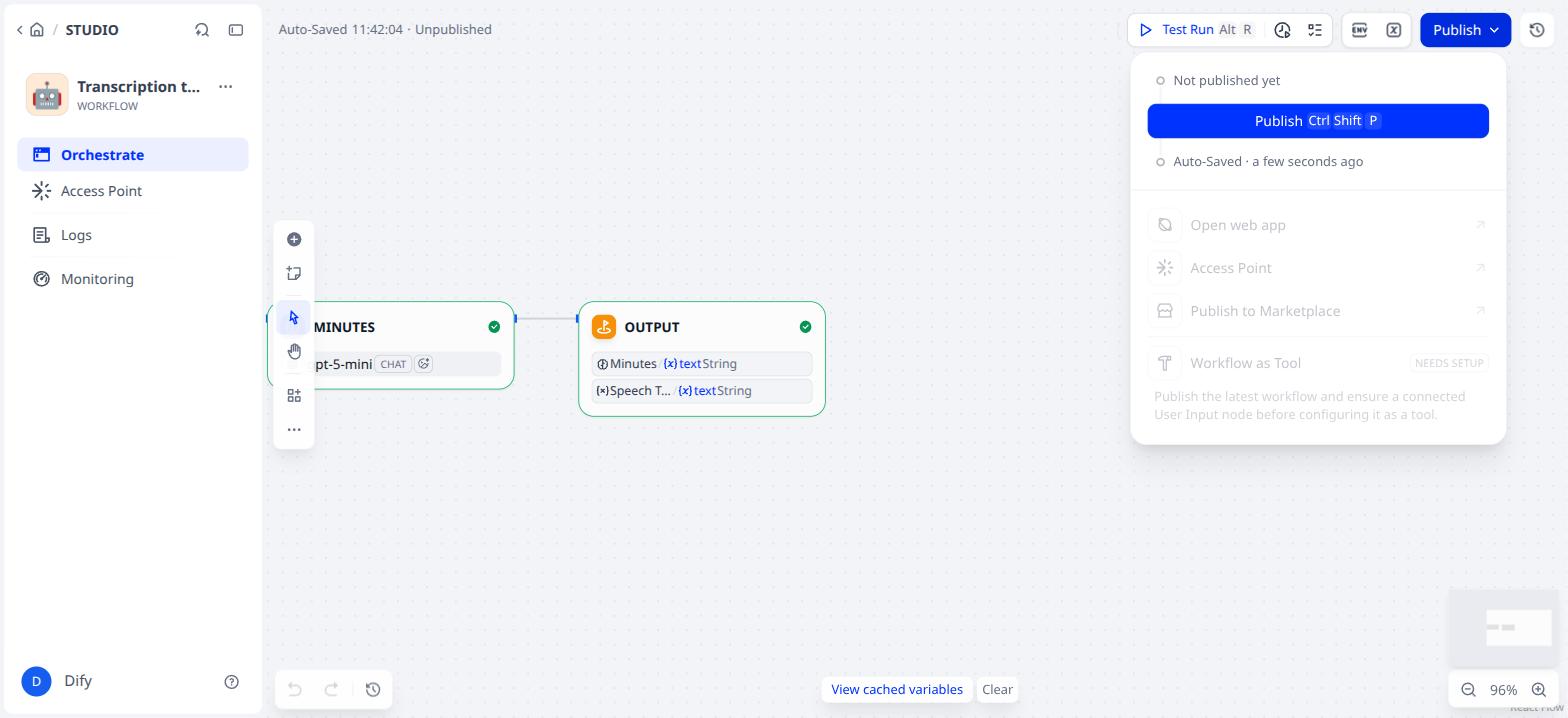Select the OUTPUT node on canvas

point(702,358)
